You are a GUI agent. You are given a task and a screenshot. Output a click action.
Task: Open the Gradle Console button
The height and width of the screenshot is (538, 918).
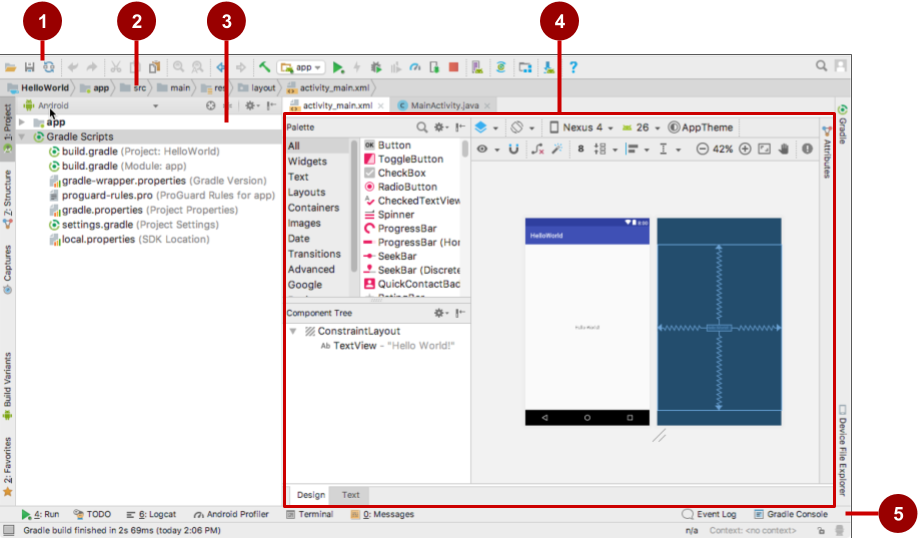pos(791,514)
